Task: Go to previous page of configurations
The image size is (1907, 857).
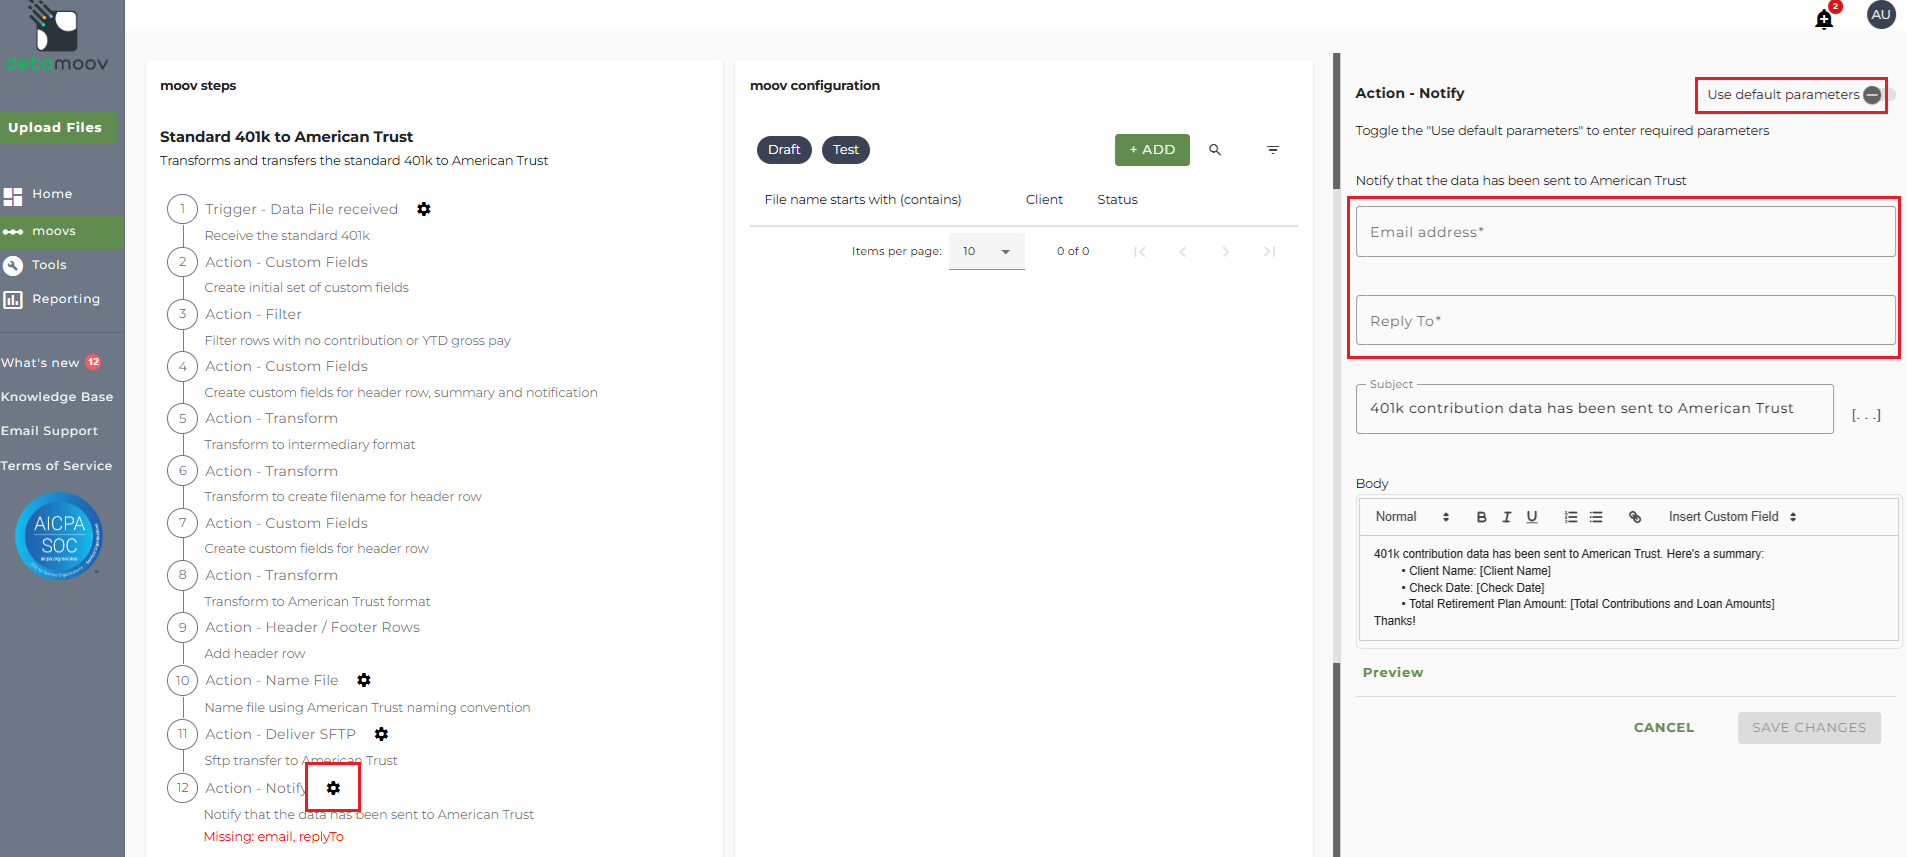Action: click(1183, 252)
